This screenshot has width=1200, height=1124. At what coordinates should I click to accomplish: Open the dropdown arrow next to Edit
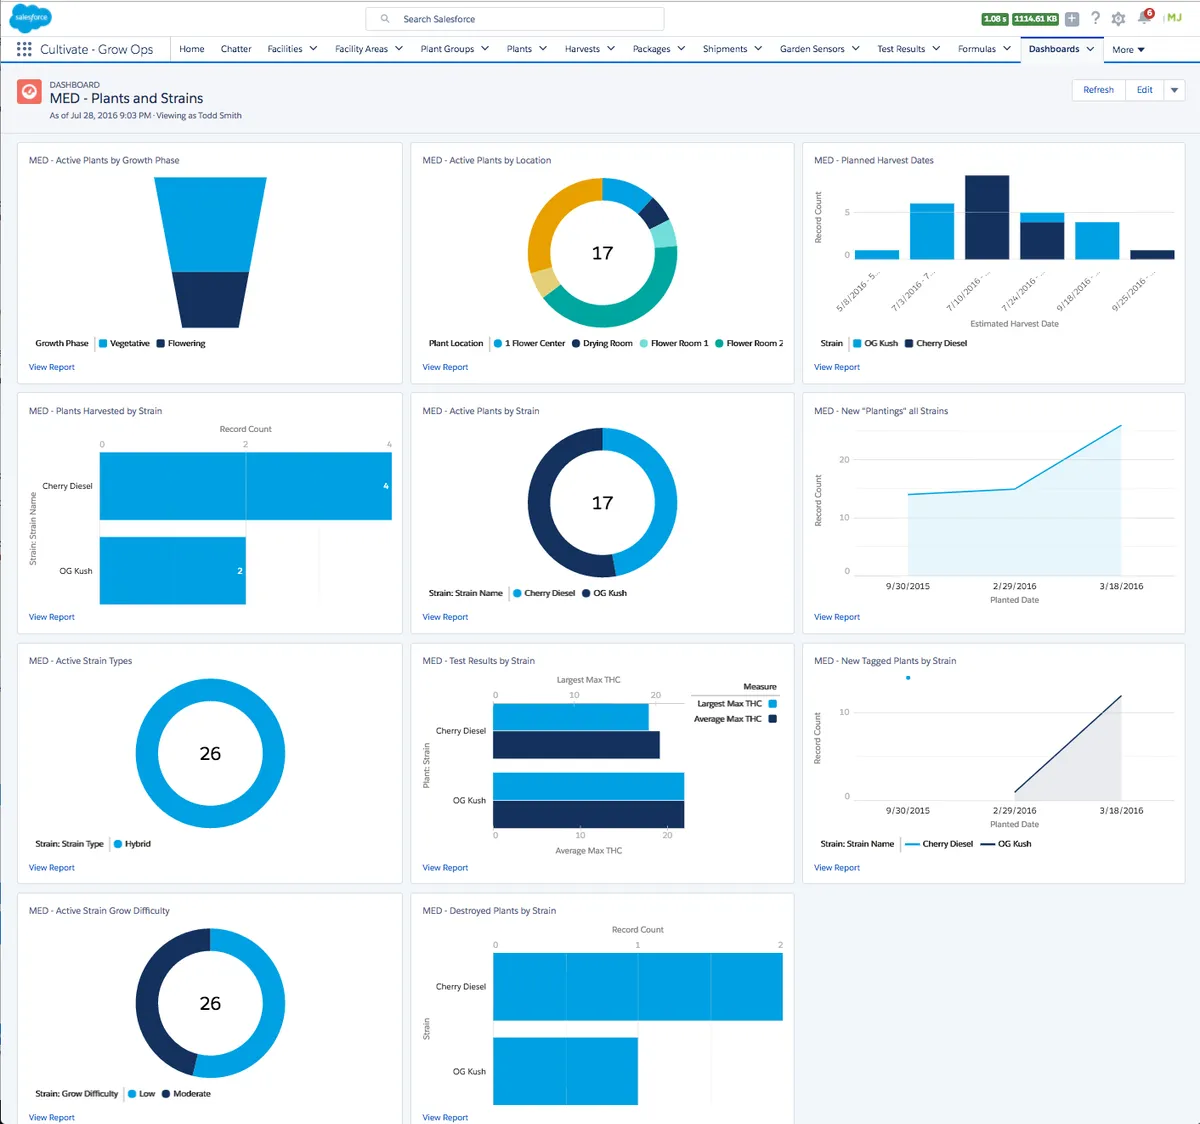1175,90
